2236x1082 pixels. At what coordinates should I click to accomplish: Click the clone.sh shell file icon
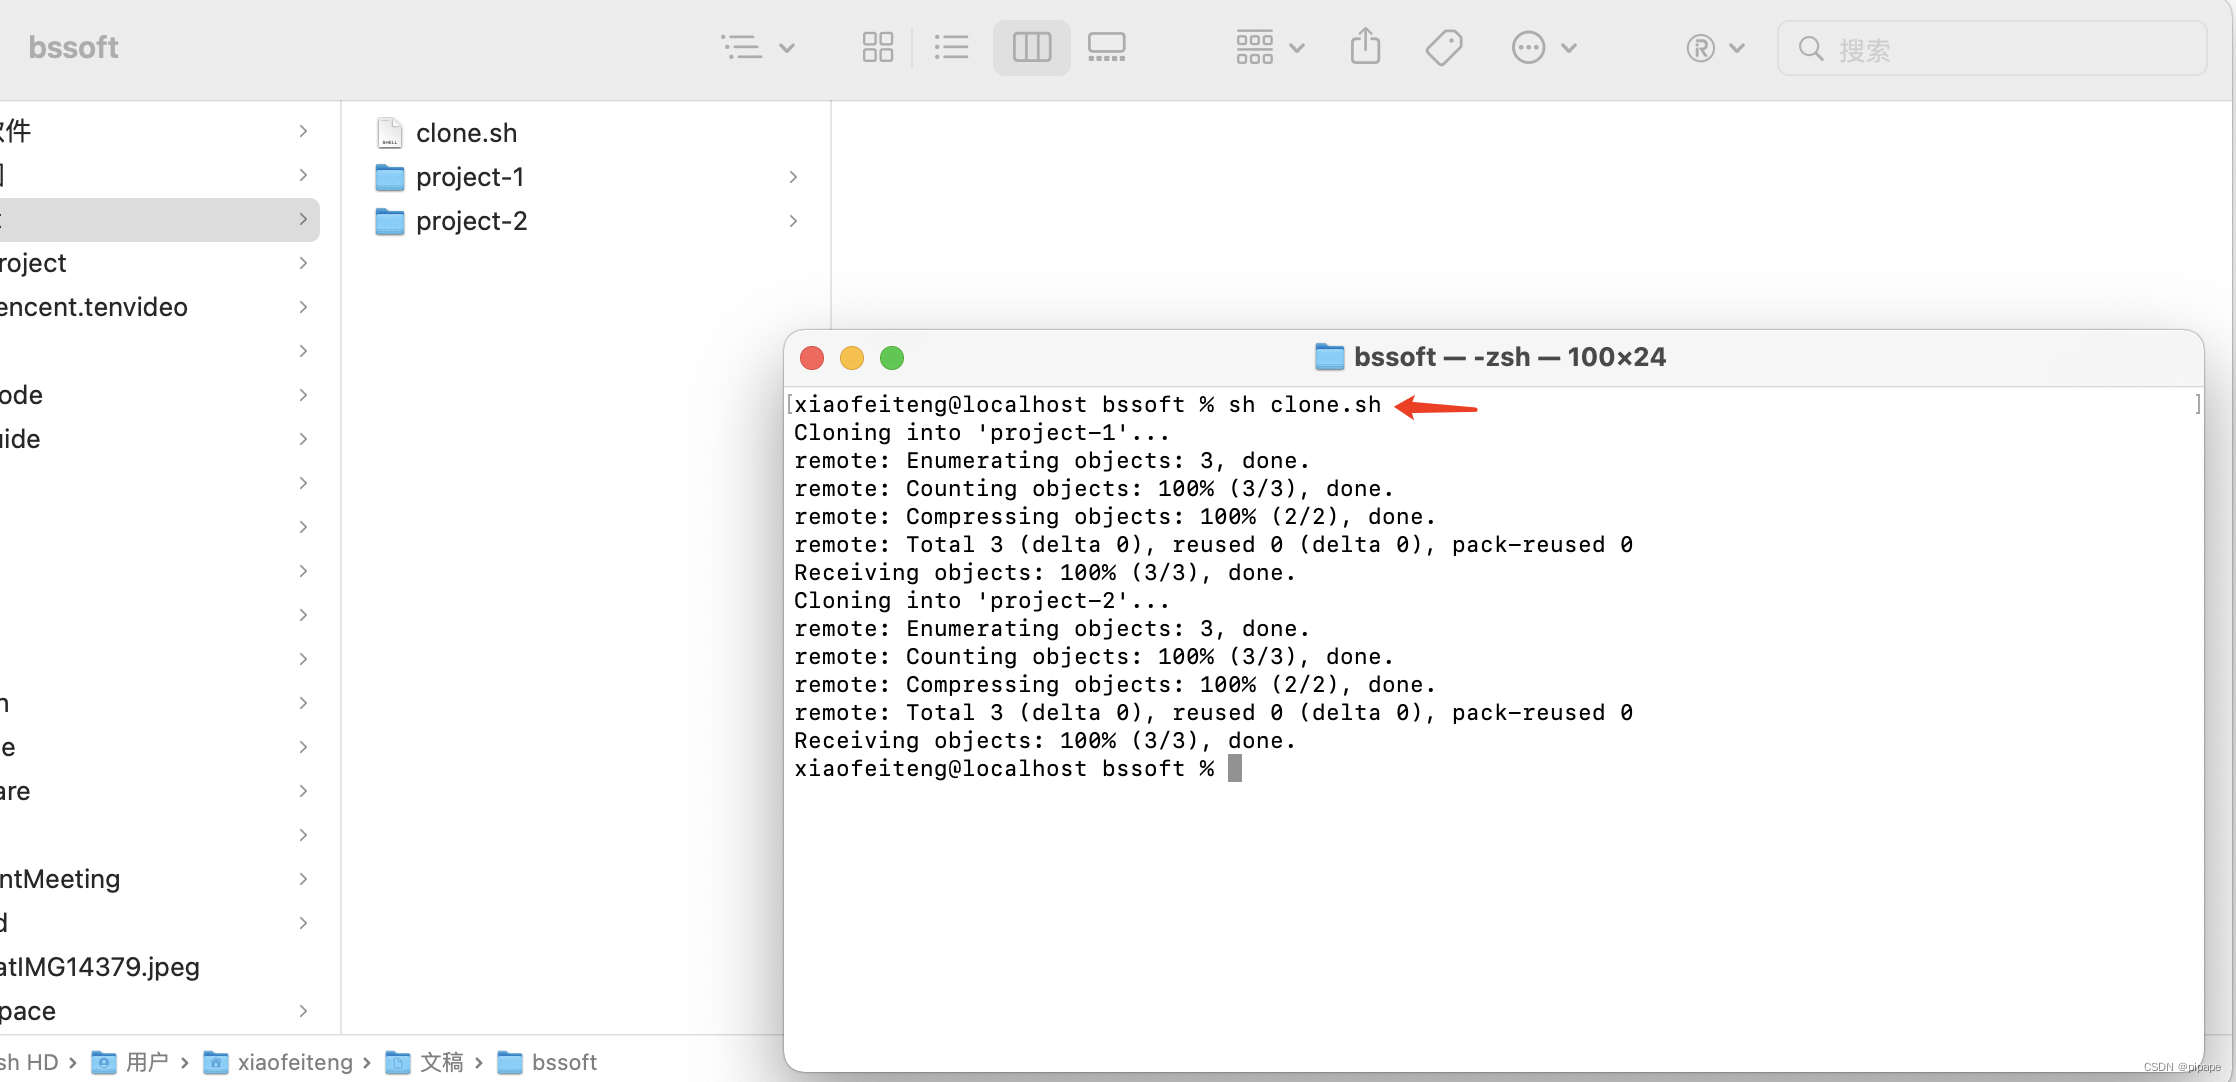click(x=389, y=132)
